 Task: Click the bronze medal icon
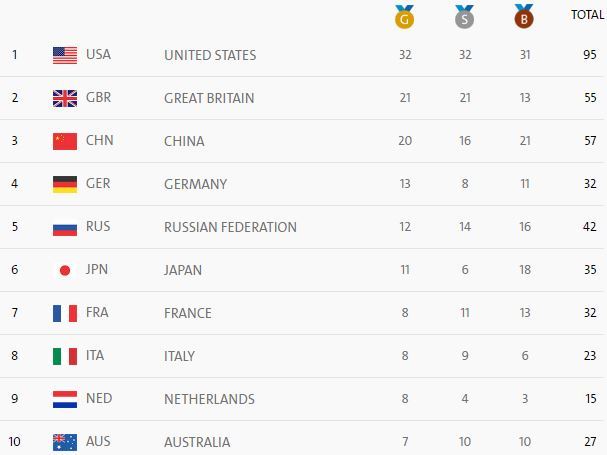pos(525,17)
